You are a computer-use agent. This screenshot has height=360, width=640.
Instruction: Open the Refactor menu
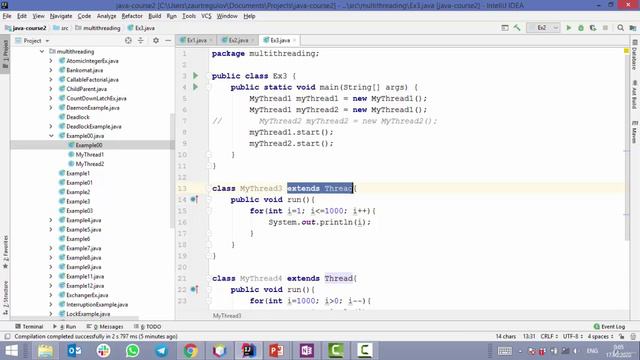pyautogui.click(x=132, y=16)
